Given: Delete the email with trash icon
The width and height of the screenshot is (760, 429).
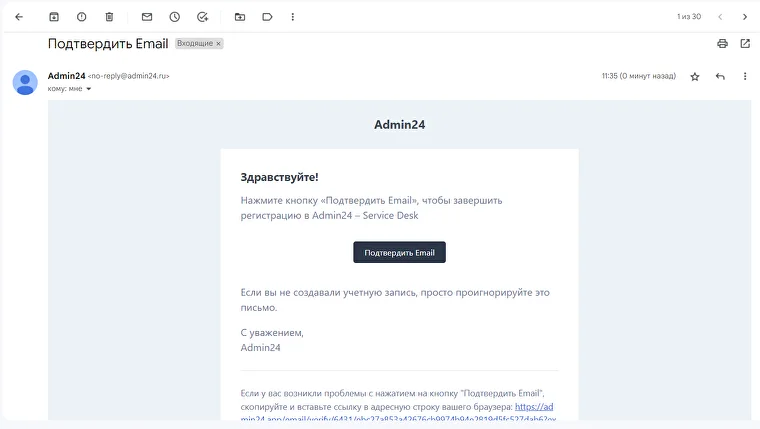Looking at the screenshot, I should 109,17.
